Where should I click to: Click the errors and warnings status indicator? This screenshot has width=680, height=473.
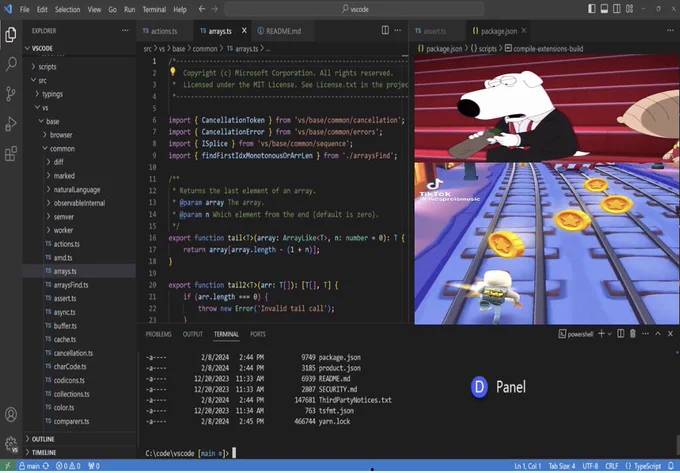(x=68, y=466)
